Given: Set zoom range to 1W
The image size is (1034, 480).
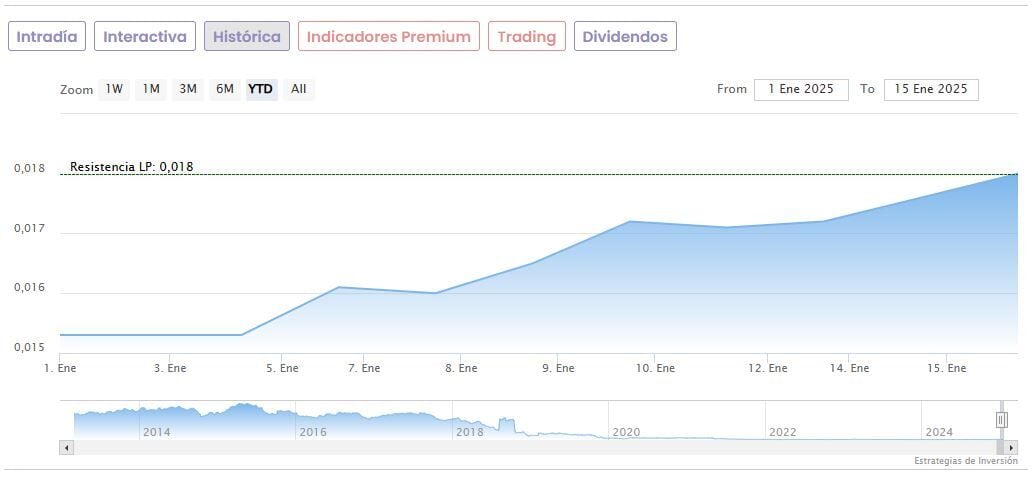Looking at the screenshot, I should tap(114, 89).
